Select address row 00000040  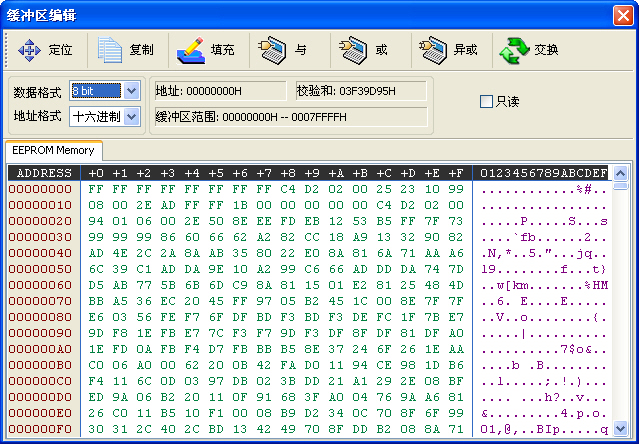point(41,252)
